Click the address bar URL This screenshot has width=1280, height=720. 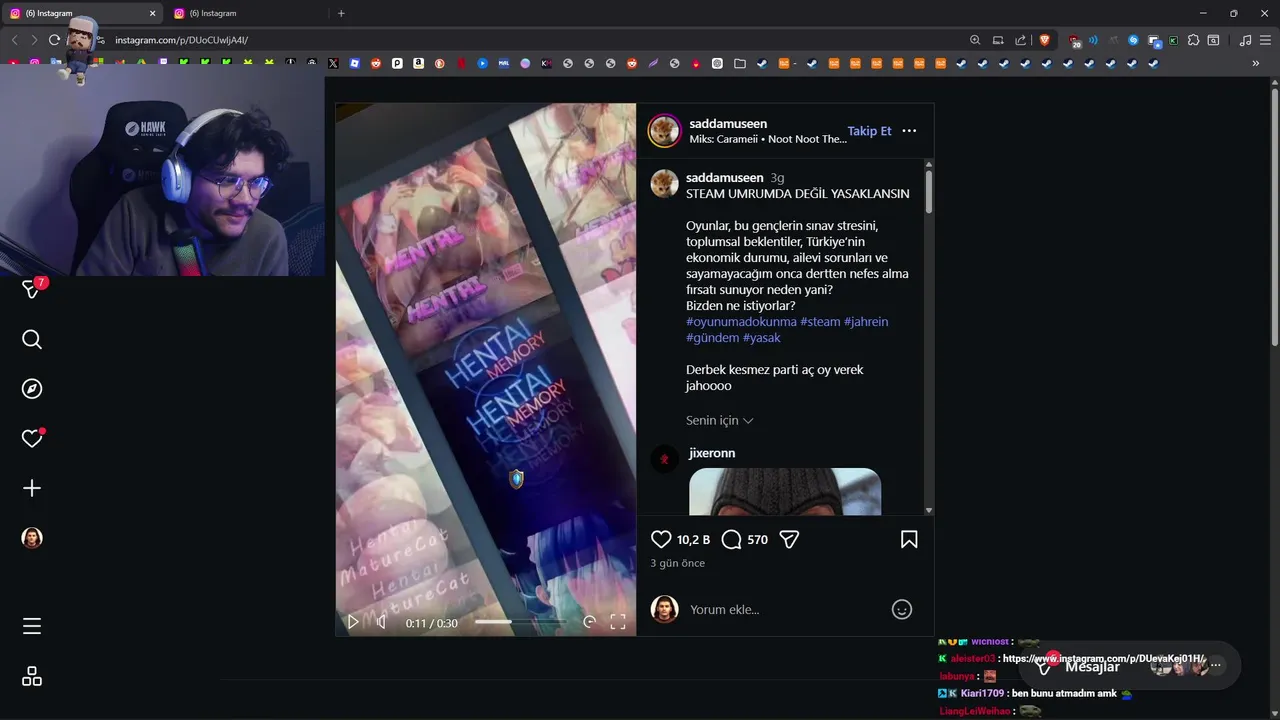pos(181,40)
